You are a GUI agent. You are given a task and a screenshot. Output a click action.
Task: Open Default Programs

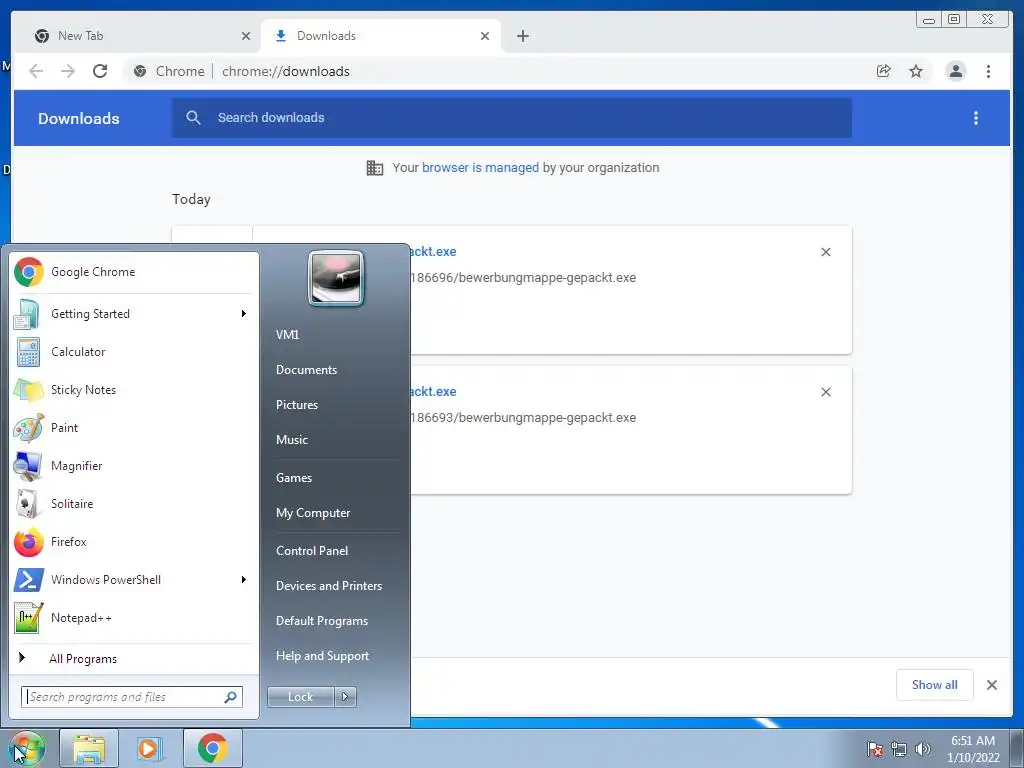click(322, 621)
